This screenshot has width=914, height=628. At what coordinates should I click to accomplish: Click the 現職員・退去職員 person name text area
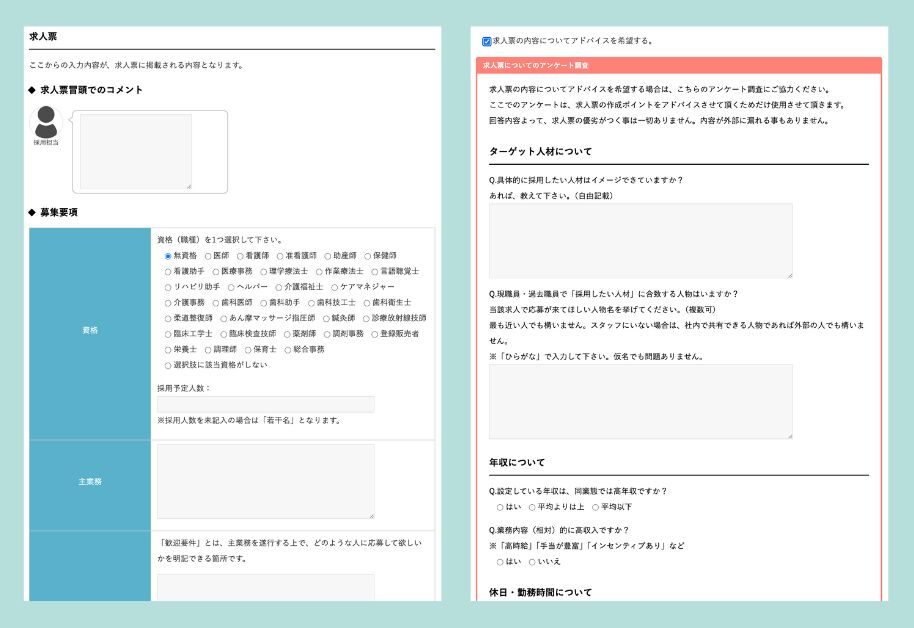[640, 401]
